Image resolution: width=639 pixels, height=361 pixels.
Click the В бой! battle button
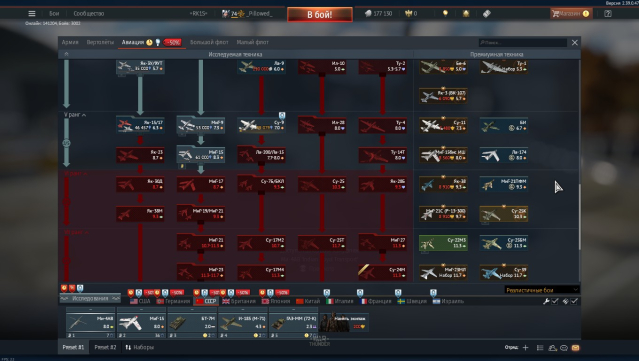320,15
